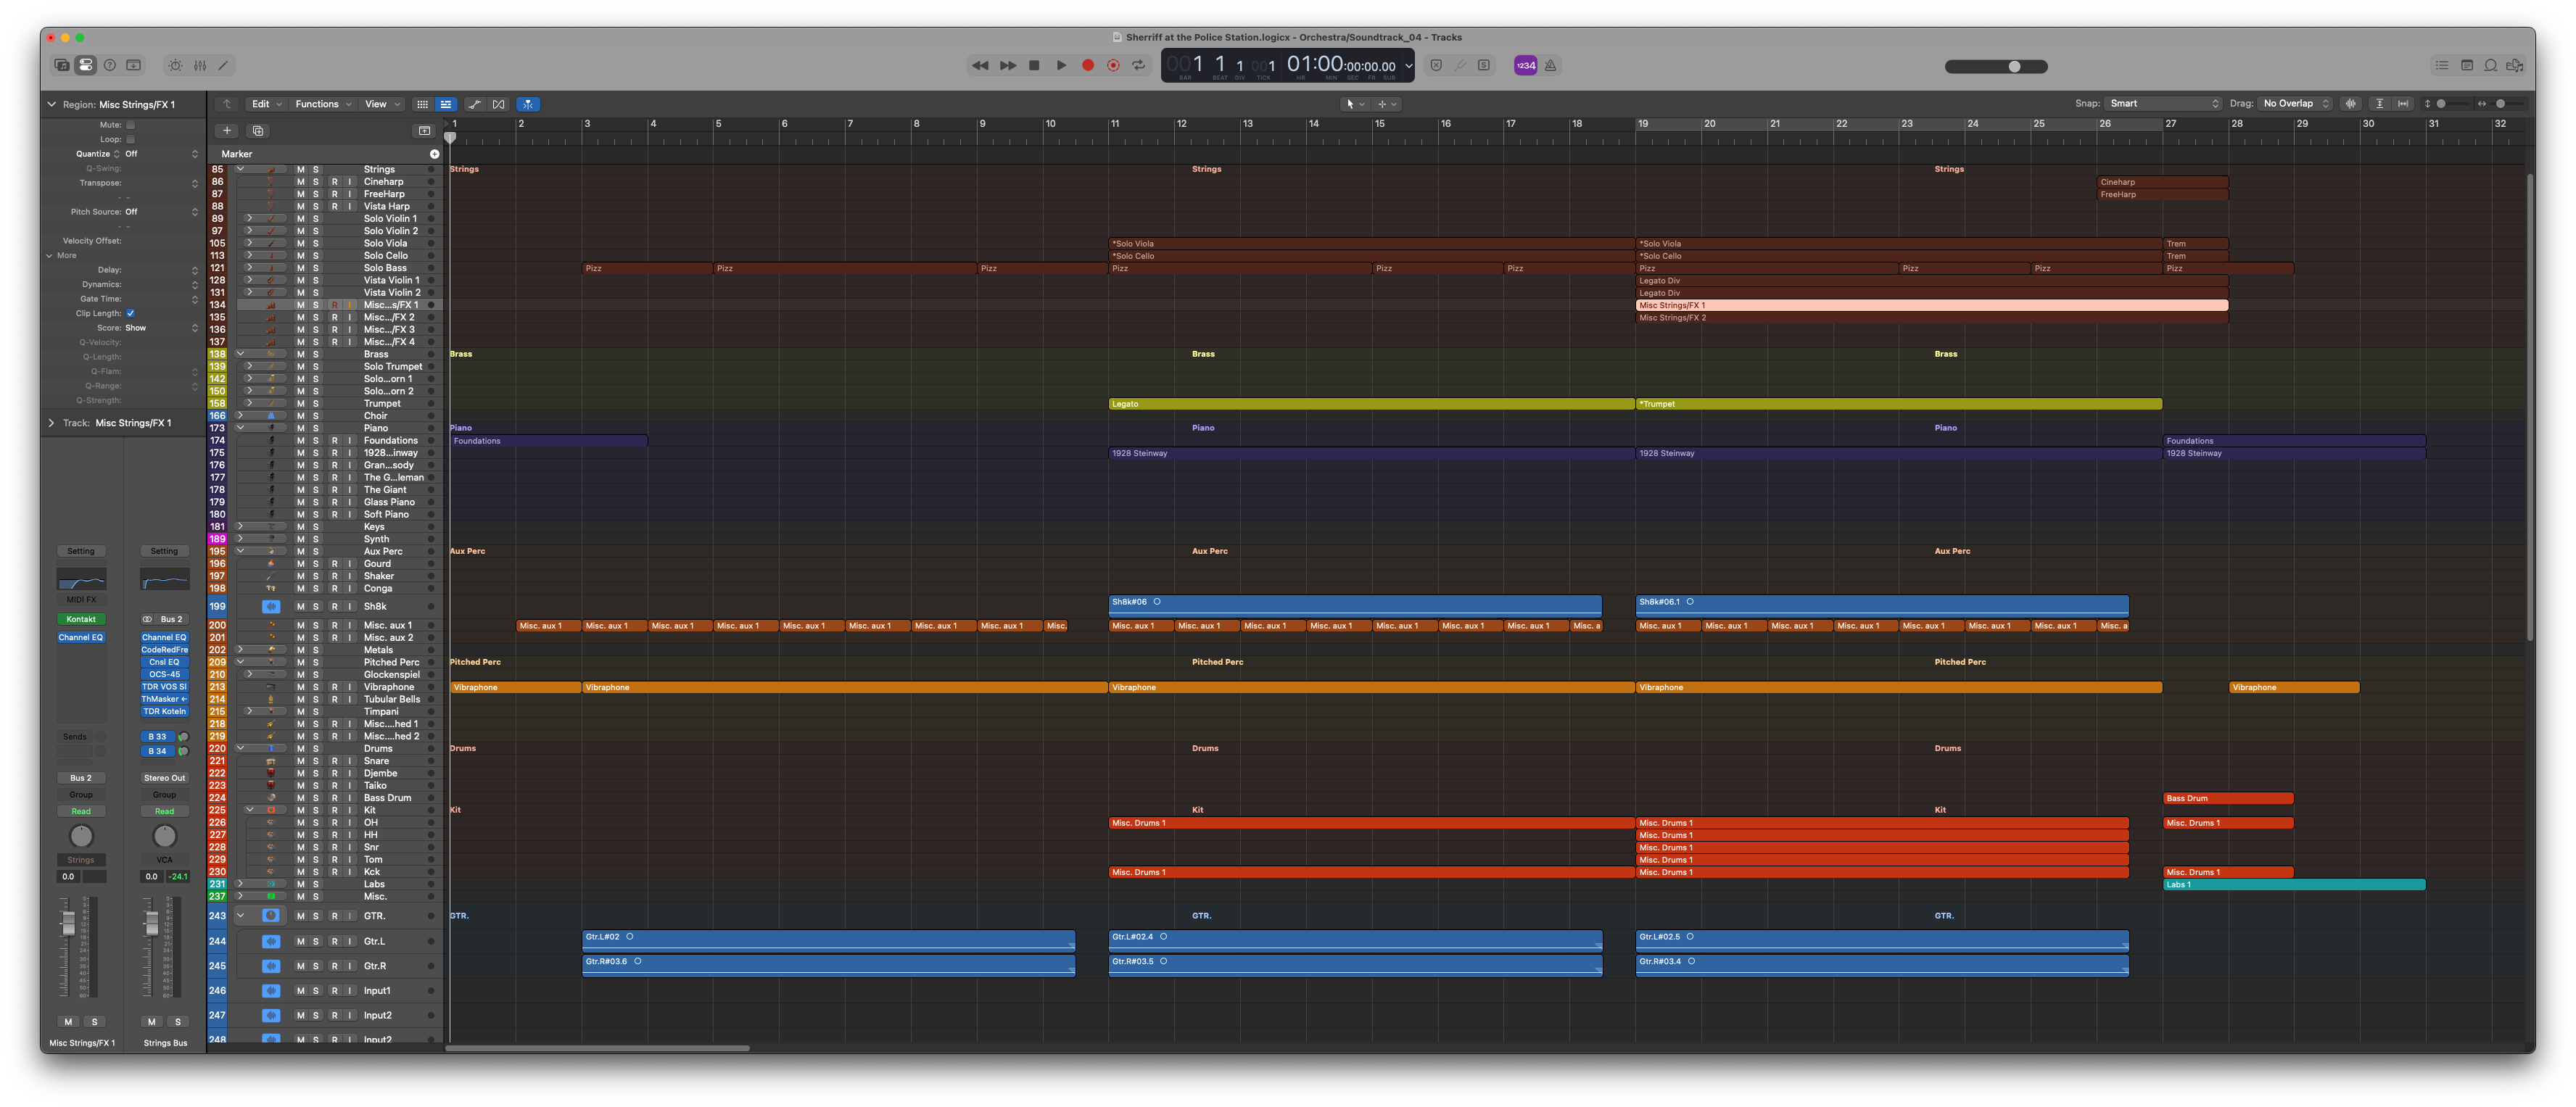Click the Stereo Out output button
Screen dimensions: 2576x1107
tap(164, 778)
